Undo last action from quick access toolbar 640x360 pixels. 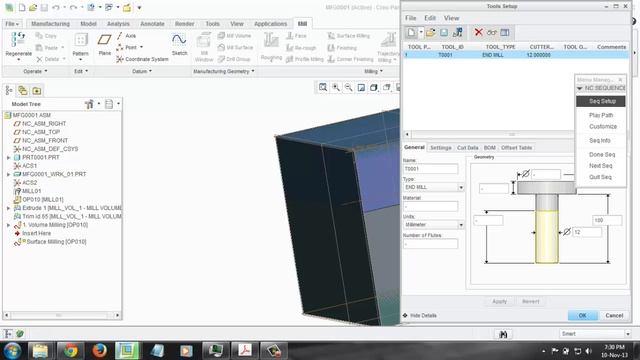coord(56,7)
